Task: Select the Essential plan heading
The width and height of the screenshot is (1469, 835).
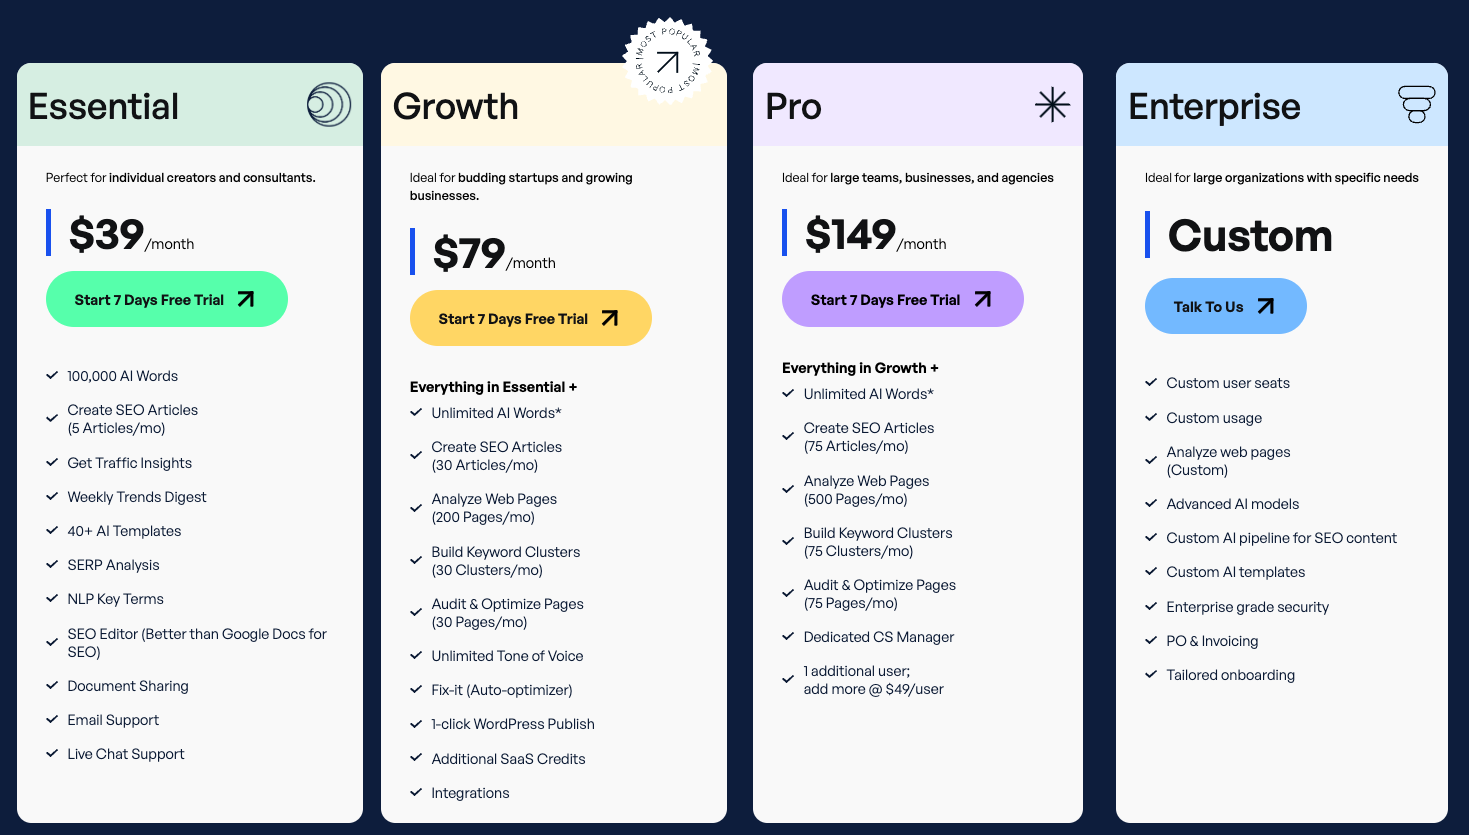Action: [x=104, y=107]
